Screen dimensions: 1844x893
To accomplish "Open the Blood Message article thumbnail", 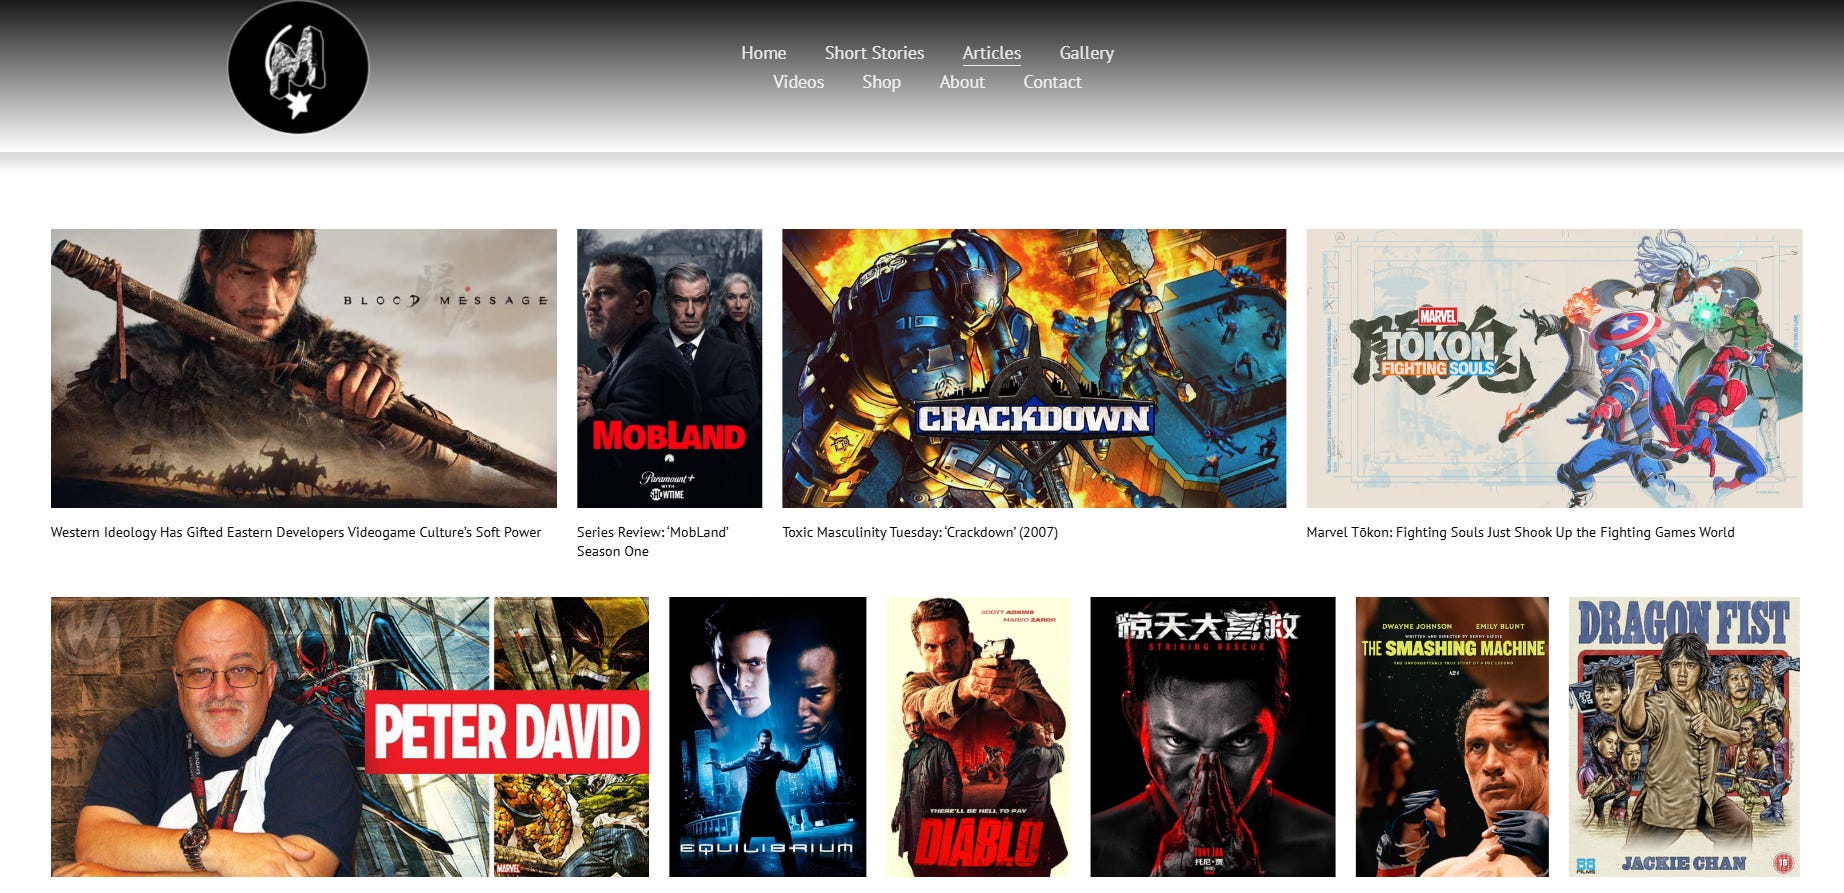I will click(304, 368).
